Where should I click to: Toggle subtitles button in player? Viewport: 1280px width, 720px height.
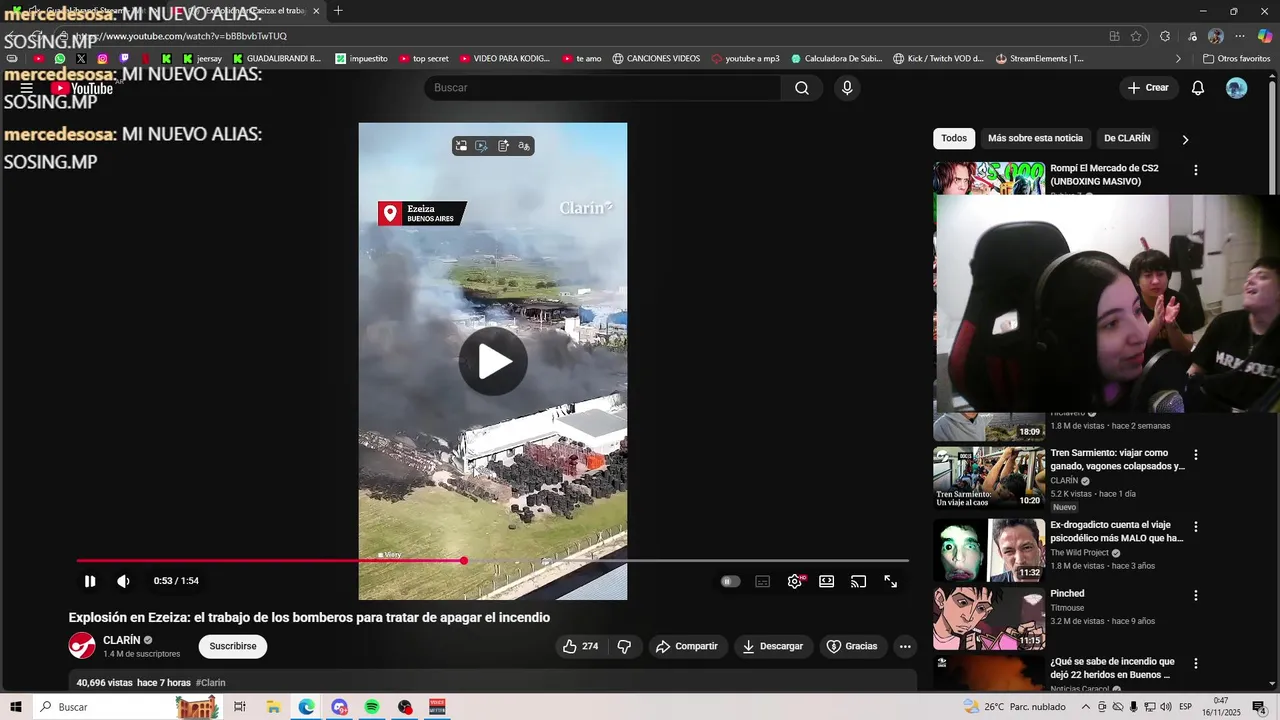(x=763, y=581)
